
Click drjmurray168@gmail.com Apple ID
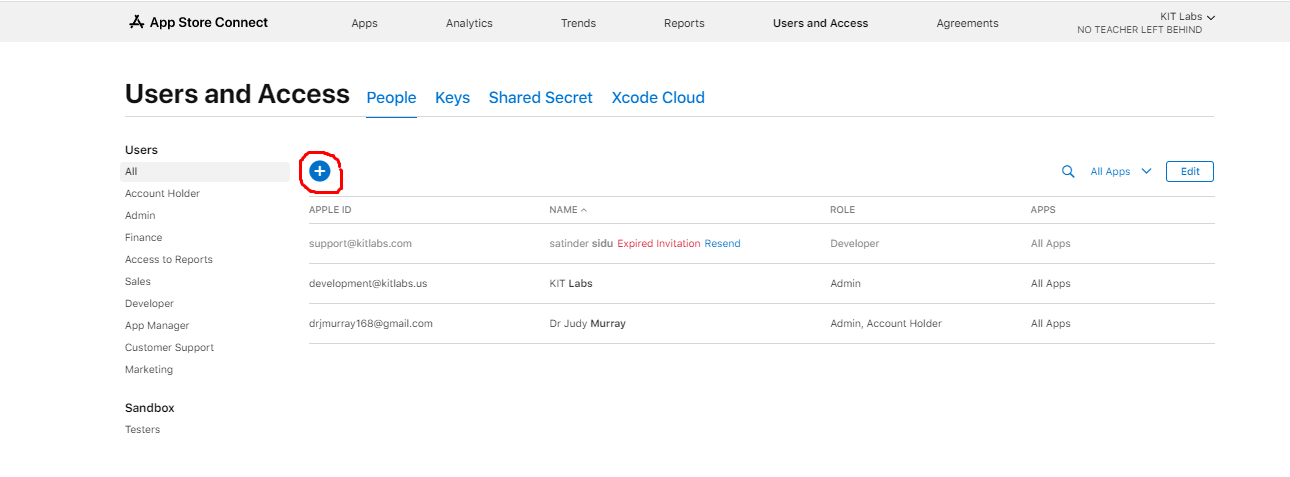click(371, 324)
